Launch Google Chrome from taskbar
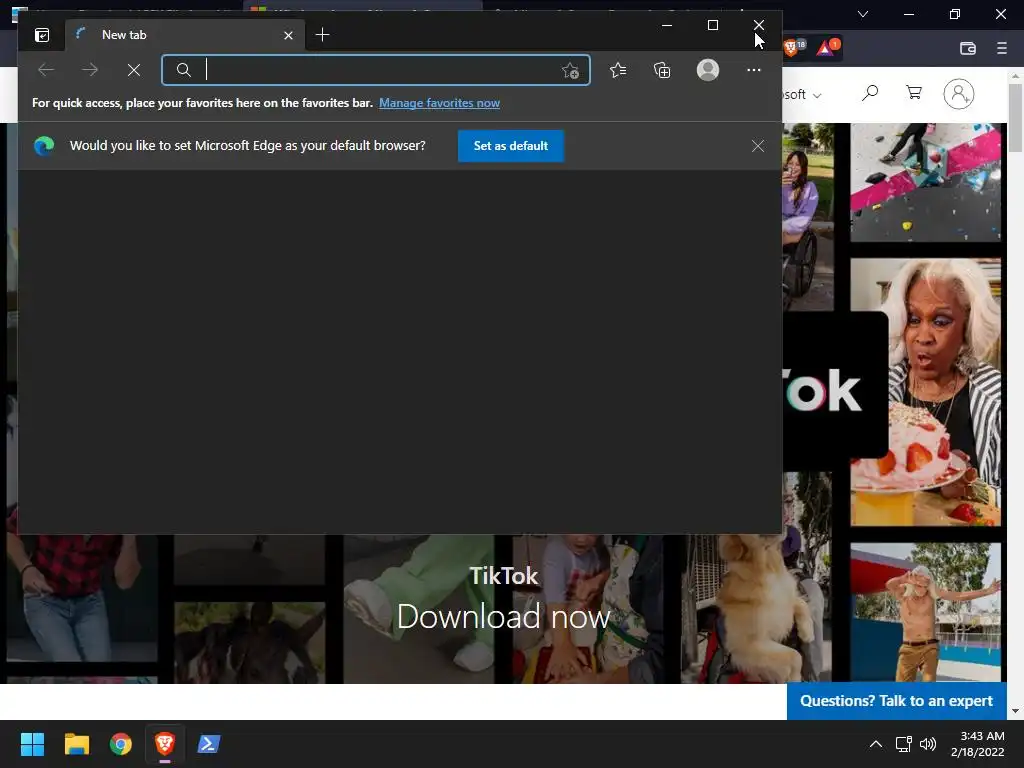 (x=120, y=744)
